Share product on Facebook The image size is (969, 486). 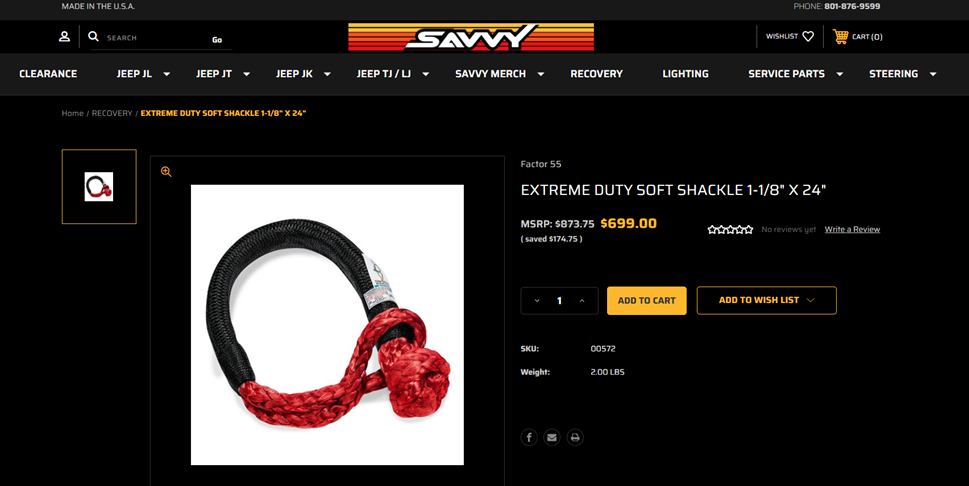click(x=529, y=437)
